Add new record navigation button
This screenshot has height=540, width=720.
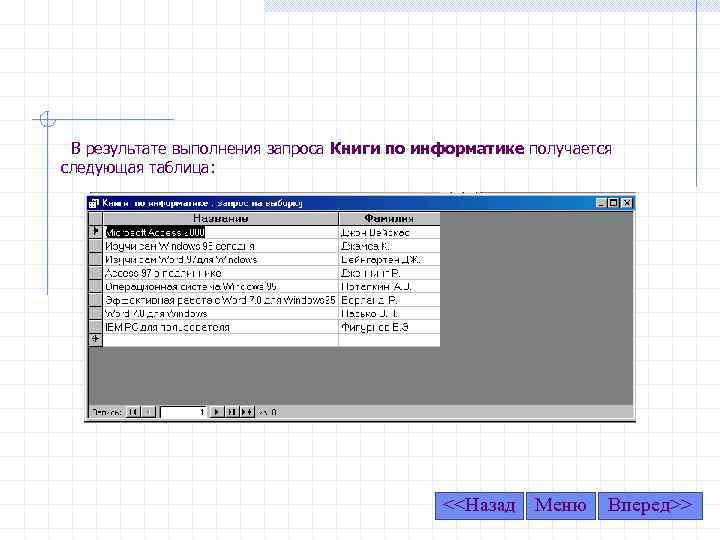(x=247, y=412)
